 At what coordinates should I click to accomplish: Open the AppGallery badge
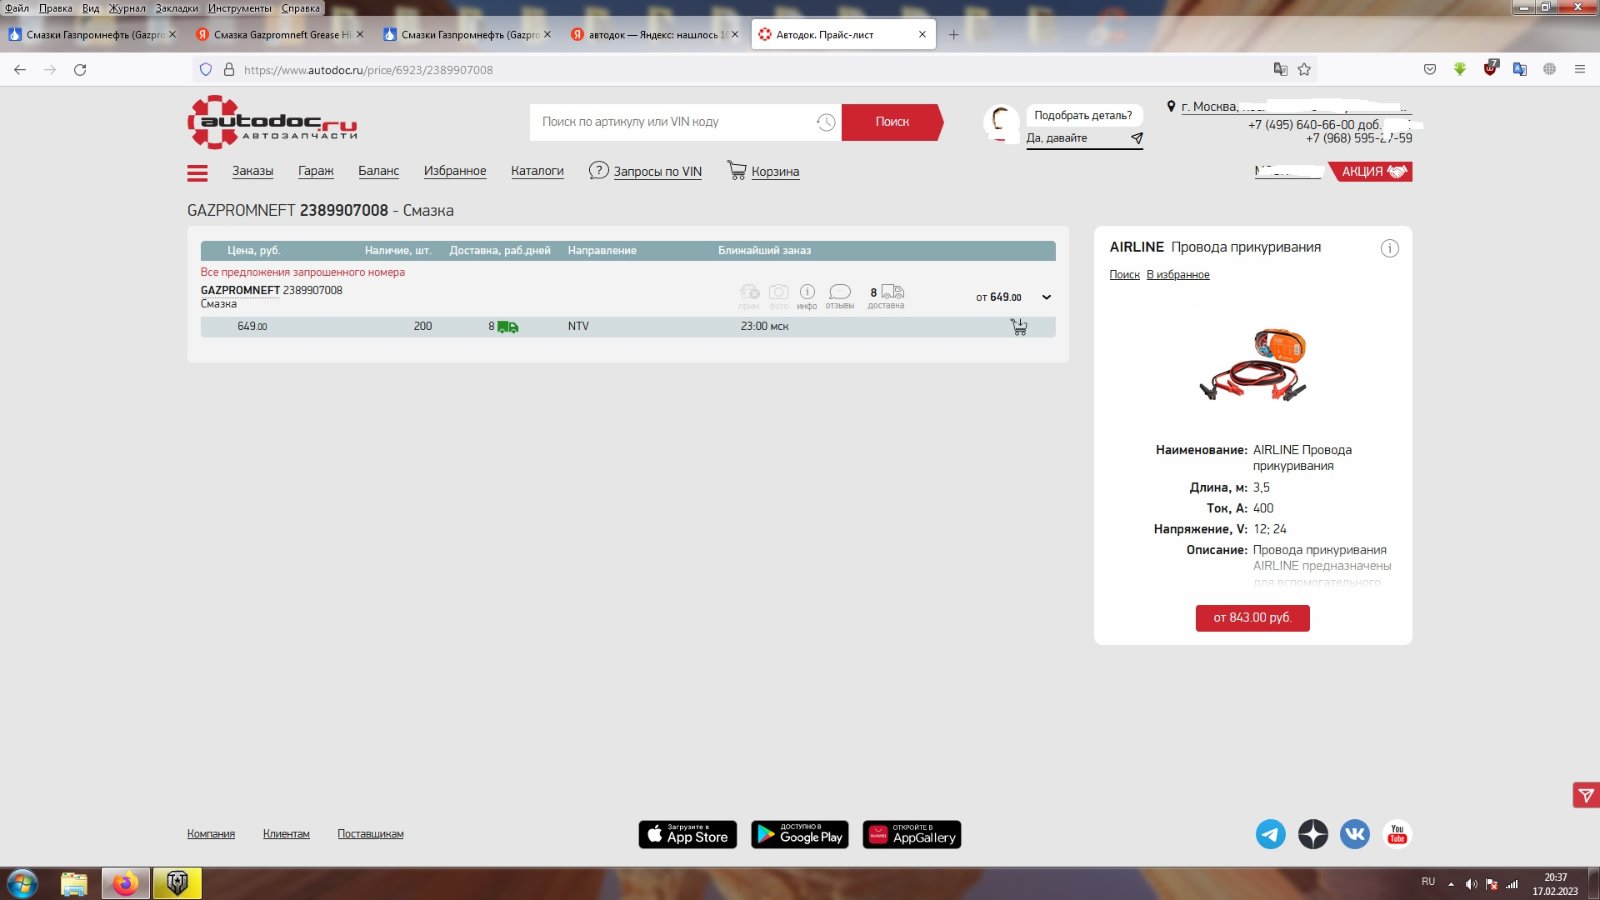click(x=912, y=834)
